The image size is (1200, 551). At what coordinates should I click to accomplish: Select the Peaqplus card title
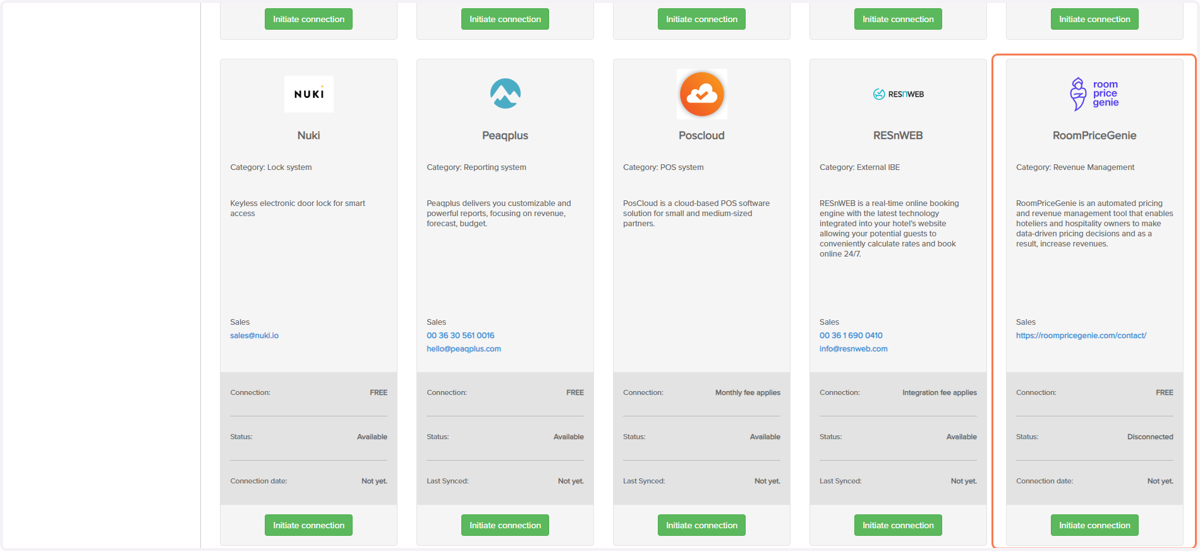pyautogui.click(x=505, y=135)
